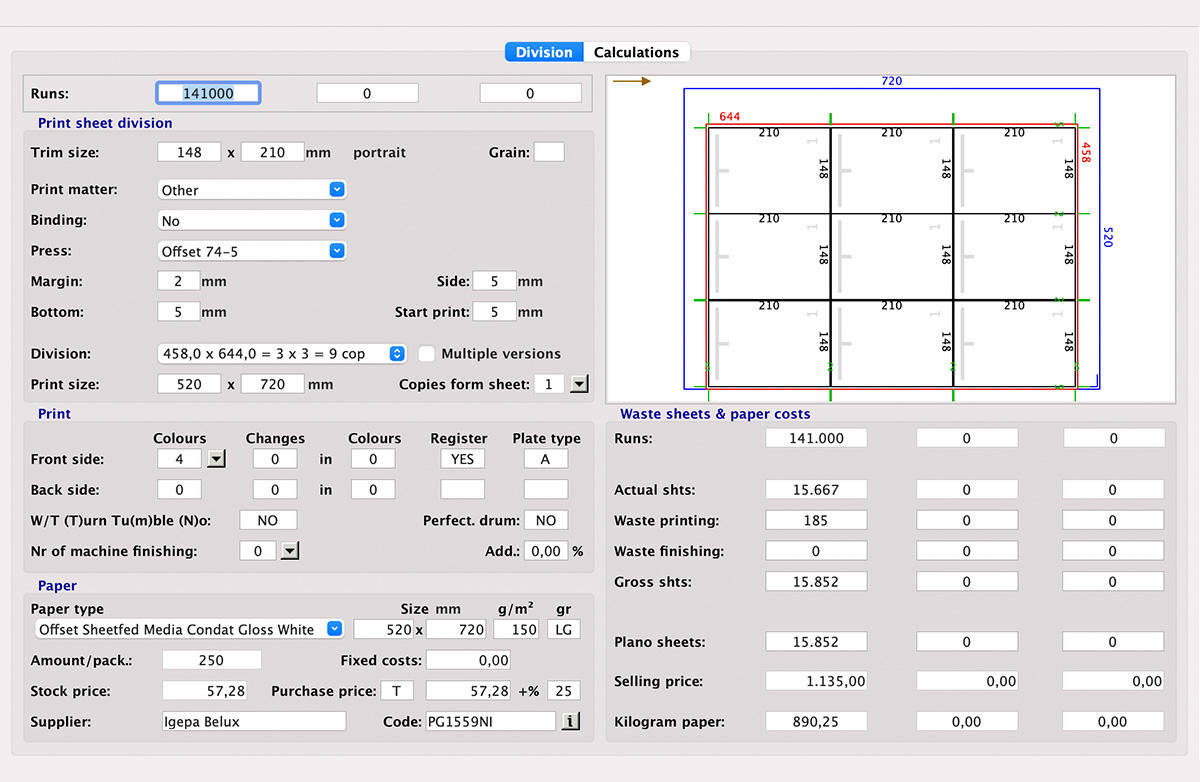Open the Paper type dropdown
This screenshot has height=782, width=1200.
click(x=189, y=629)
